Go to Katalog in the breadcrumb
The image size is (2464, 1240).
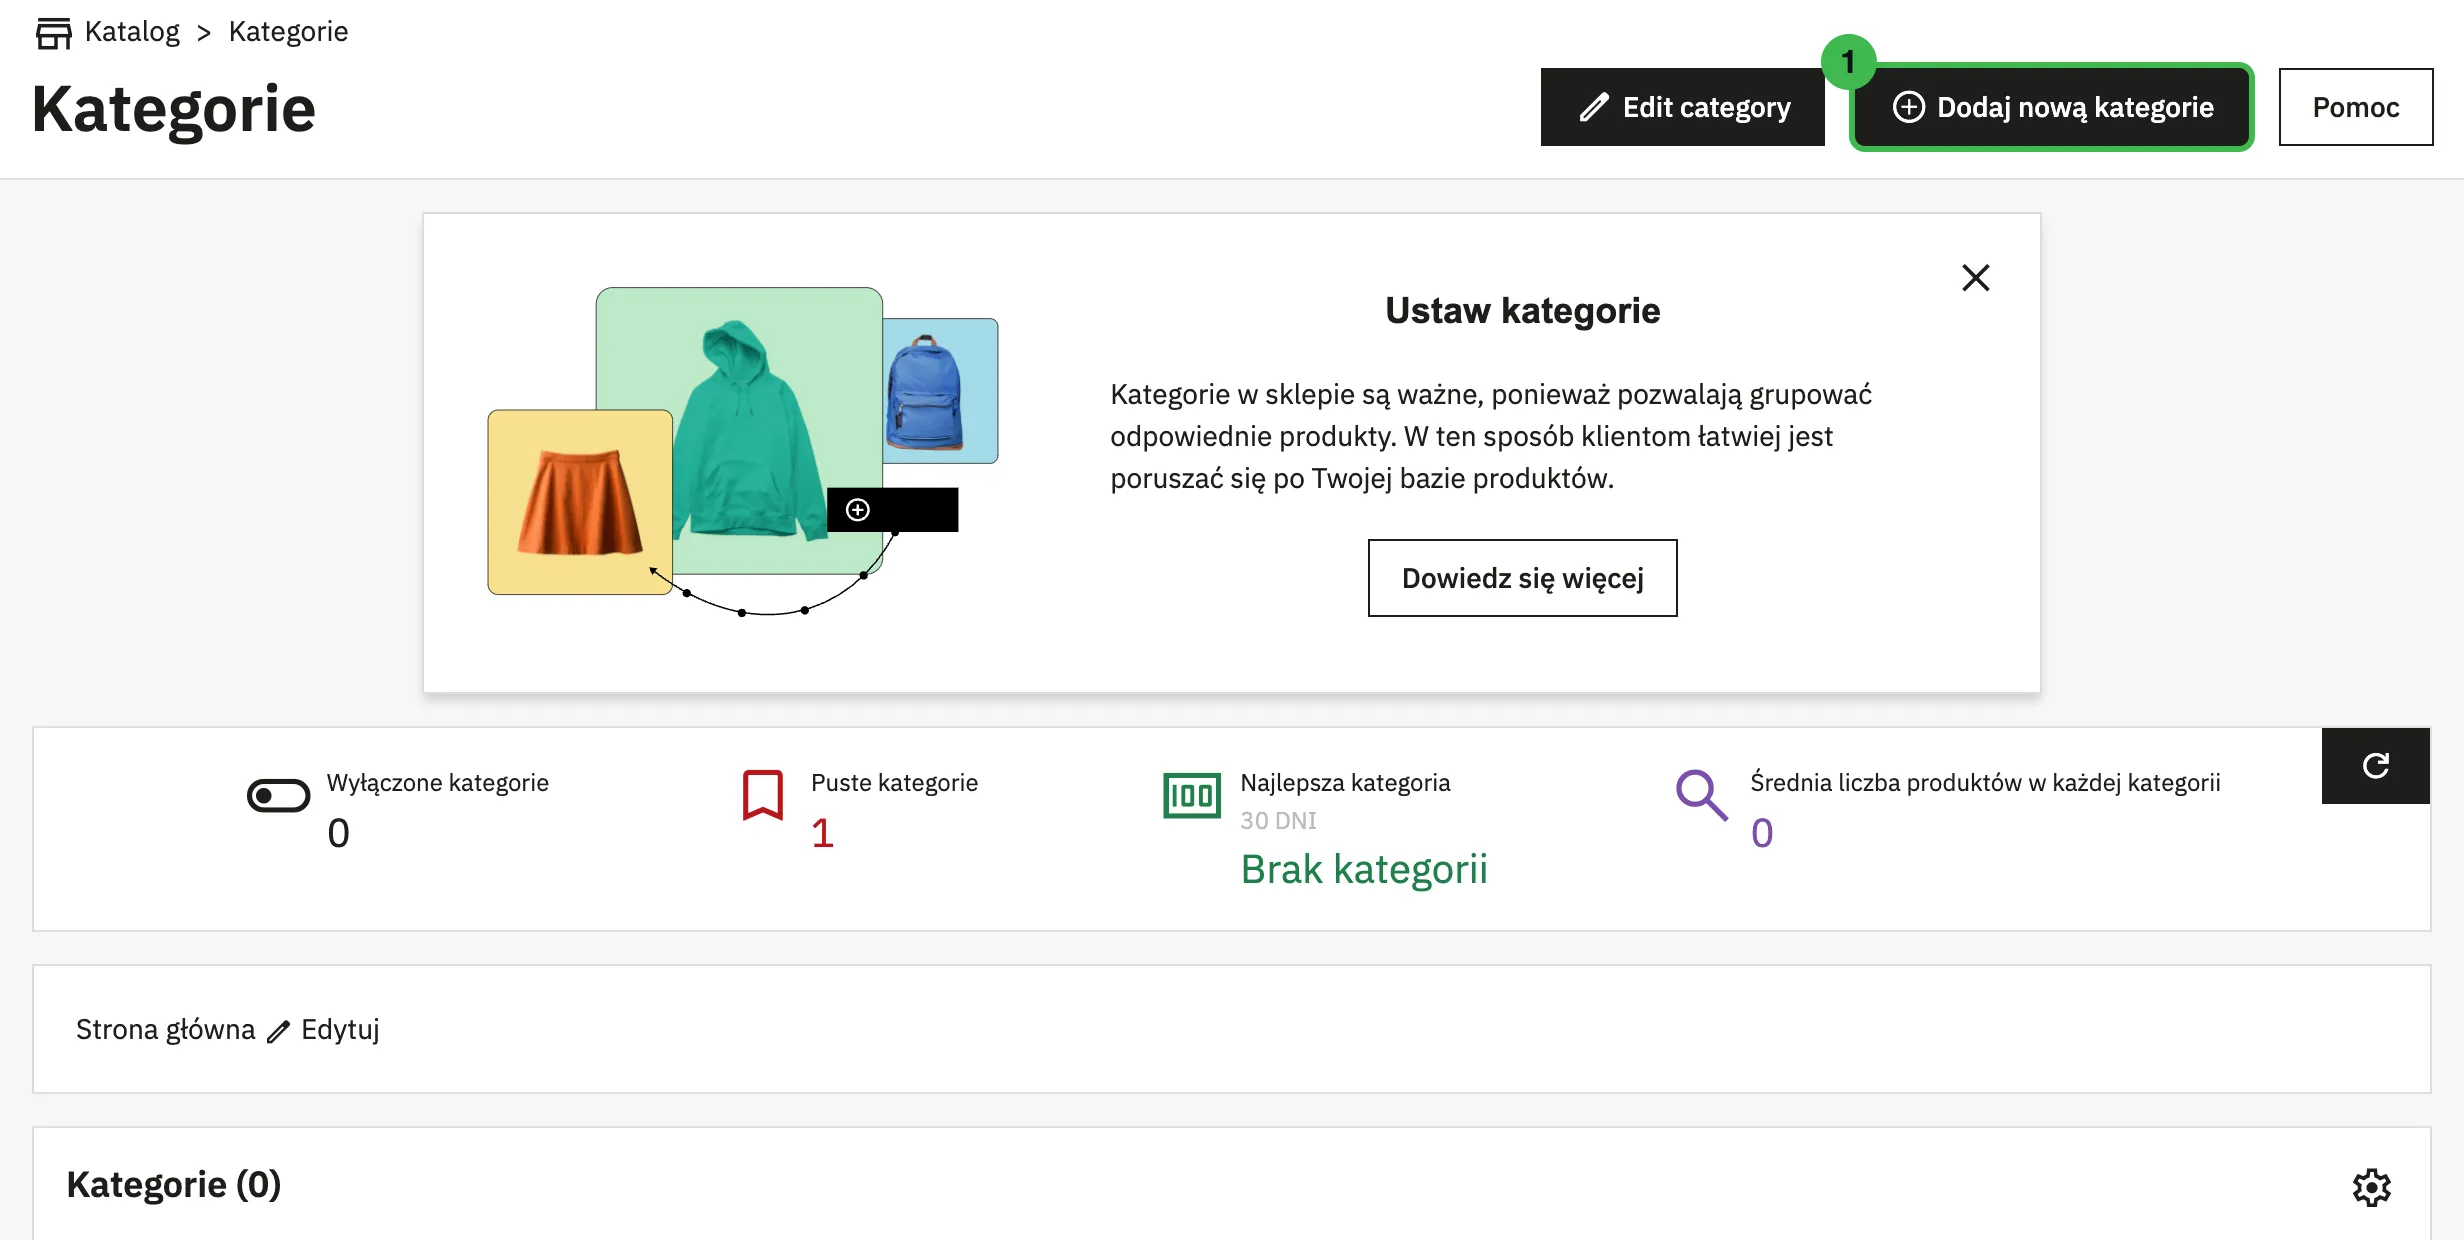coord(132,31)
